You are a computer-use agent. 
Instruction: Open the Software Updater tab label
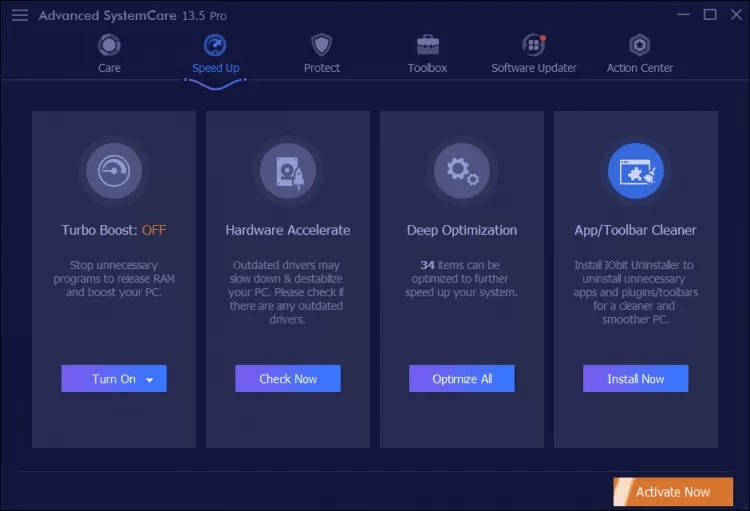click(534, 68)
